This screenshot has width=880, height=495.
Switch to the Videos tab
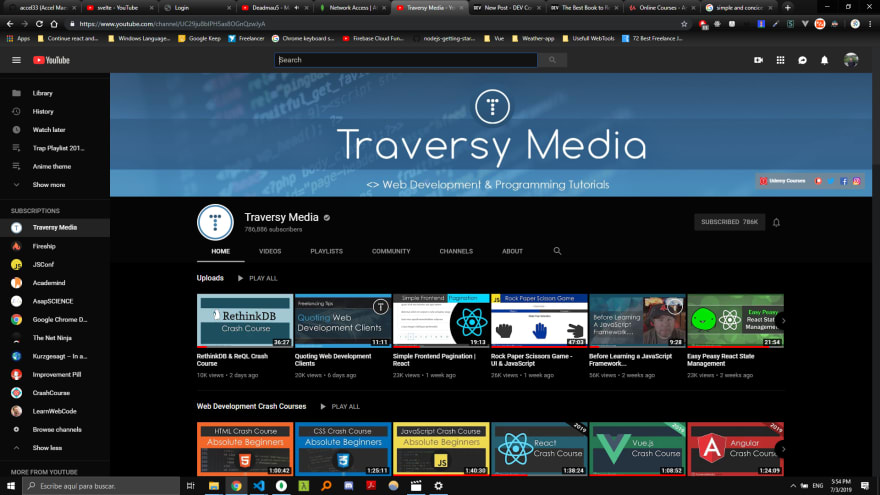click(x=270, y=251)
